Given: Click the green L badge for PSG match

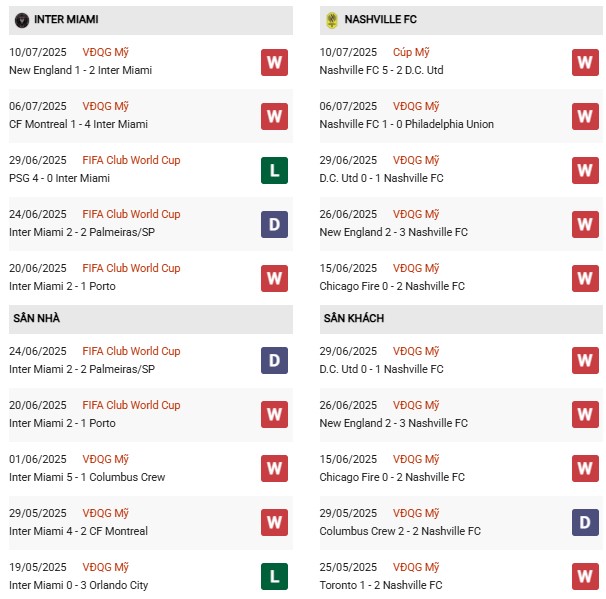Looking at the screenshot, I should coord(275,170).
